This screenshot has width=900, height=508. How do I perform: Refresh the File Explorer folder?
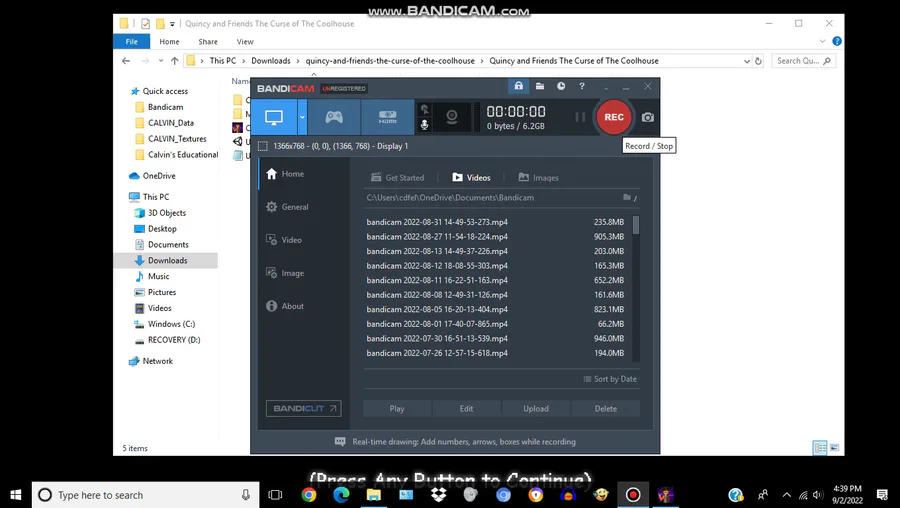[758, 61]
